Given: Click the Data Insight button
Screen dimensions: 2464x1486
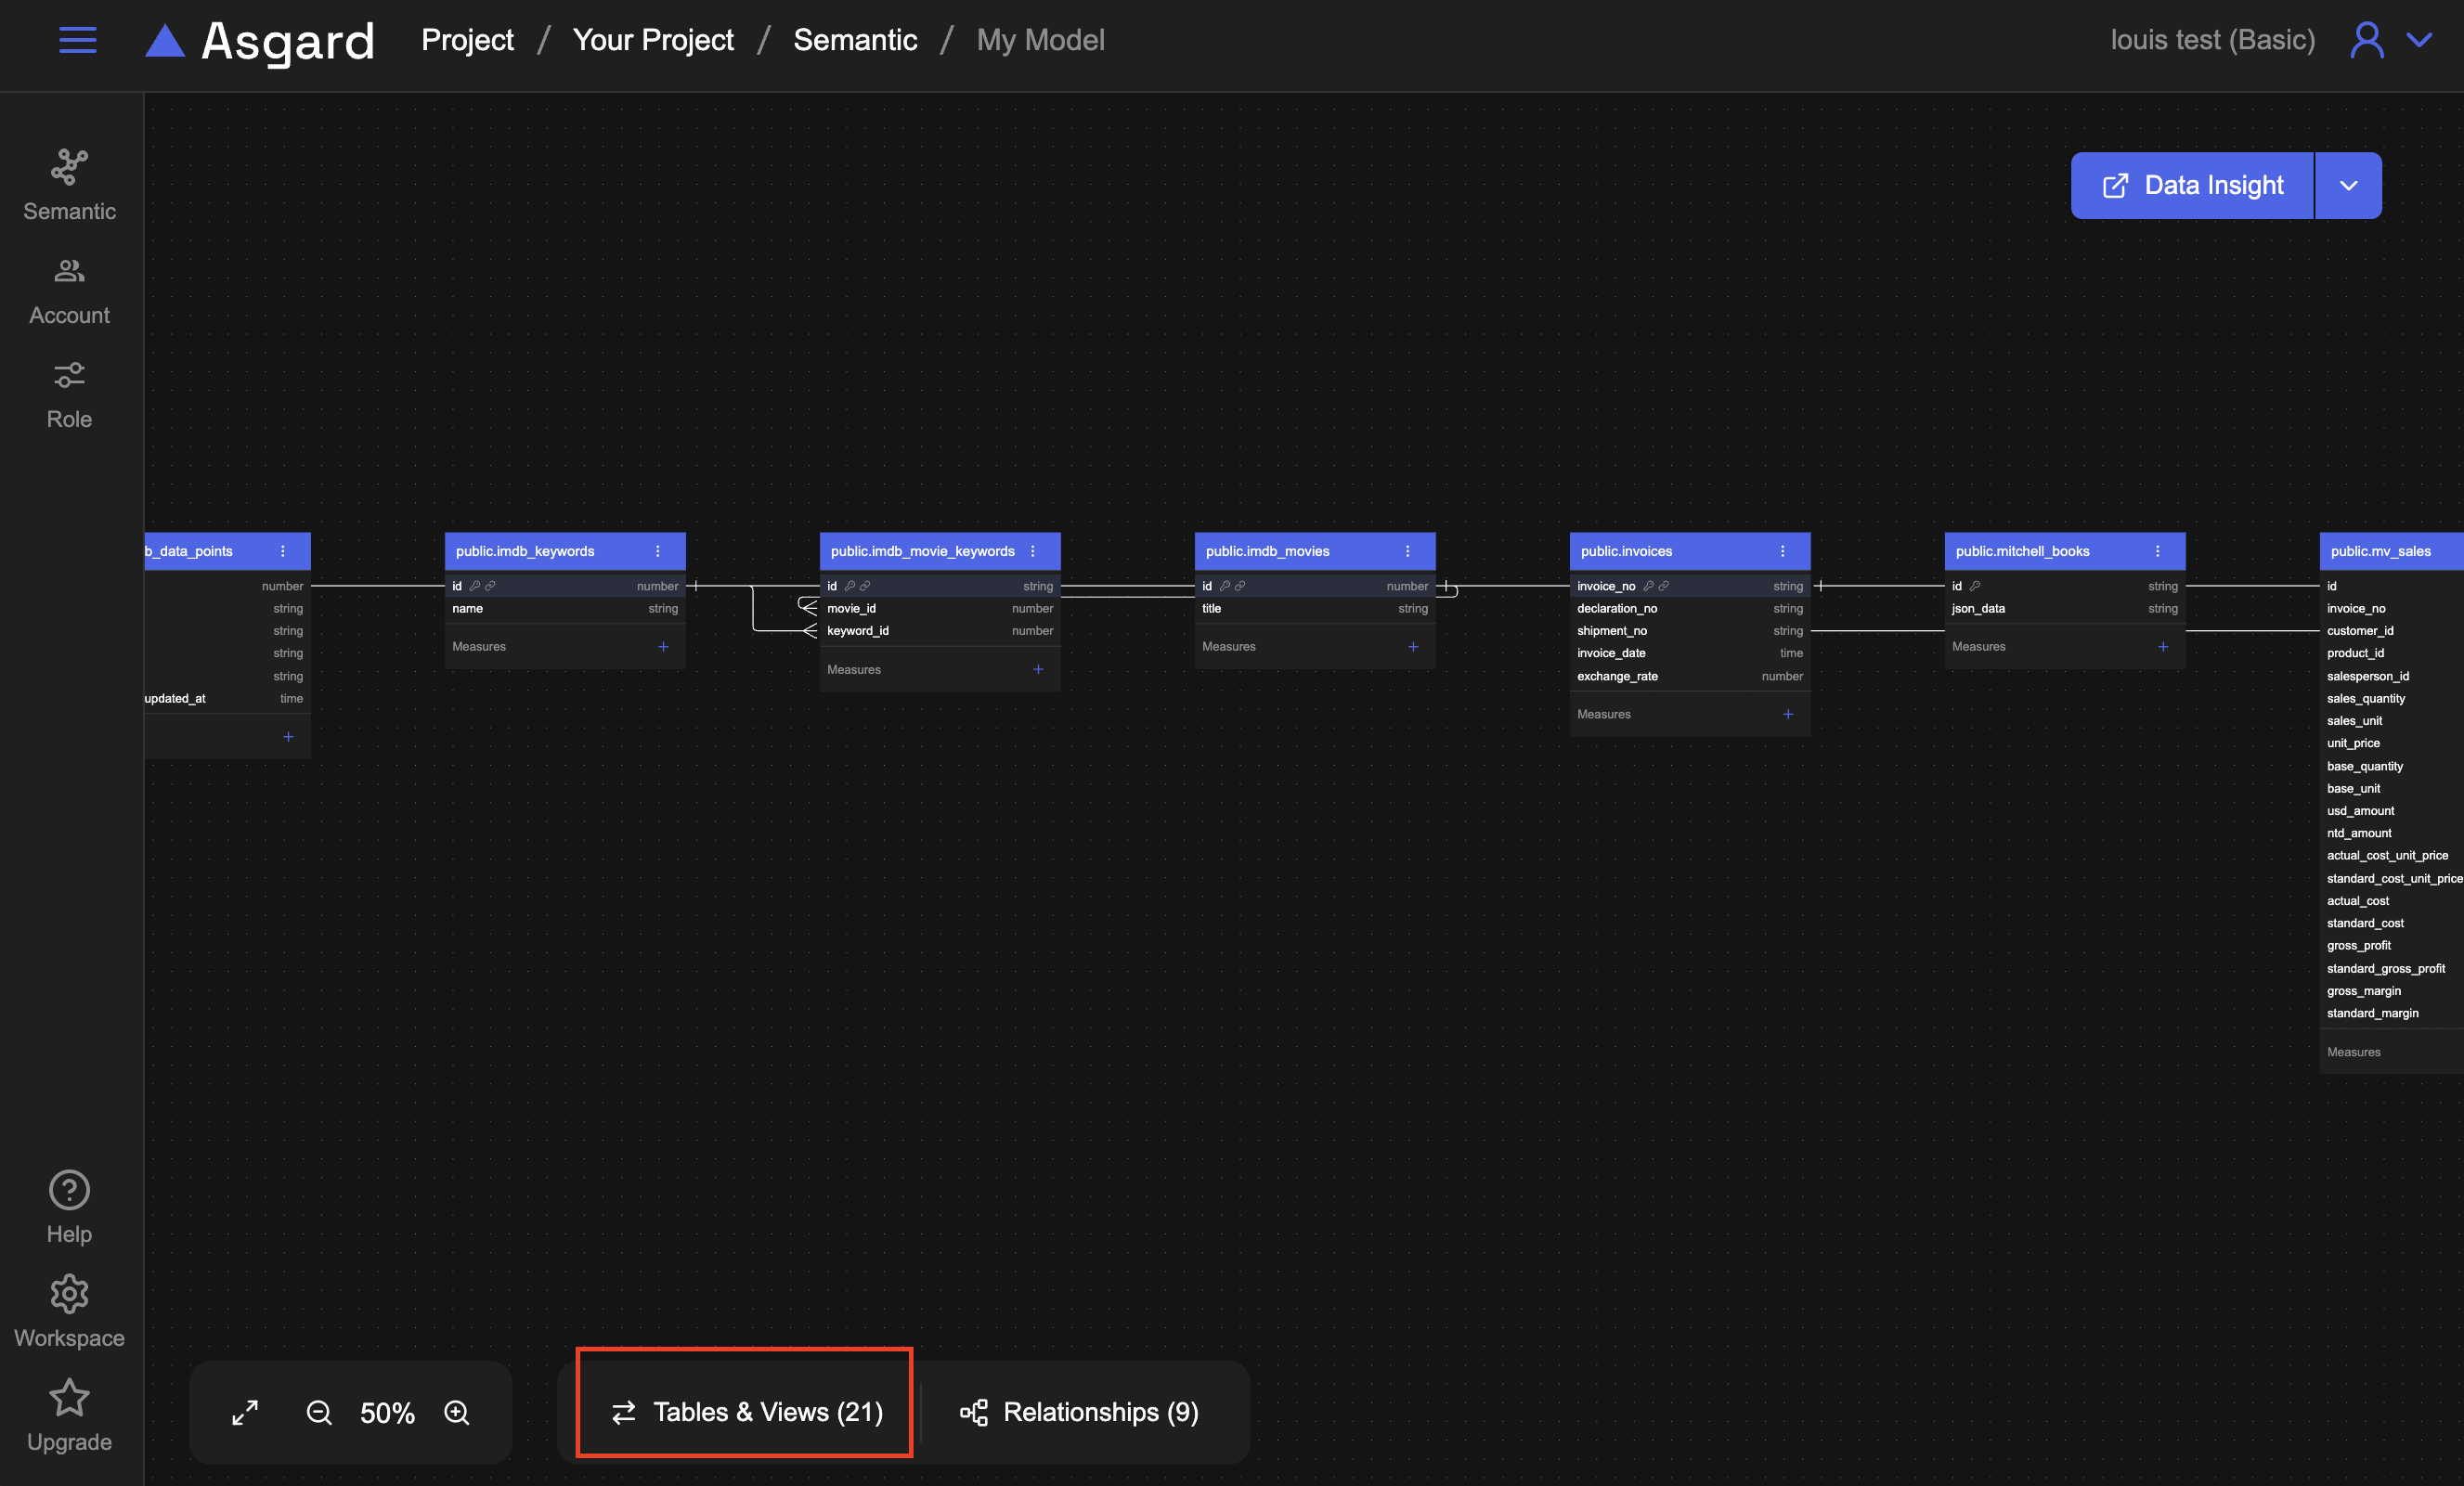Looking at the screenshot, I should 2192,185.
